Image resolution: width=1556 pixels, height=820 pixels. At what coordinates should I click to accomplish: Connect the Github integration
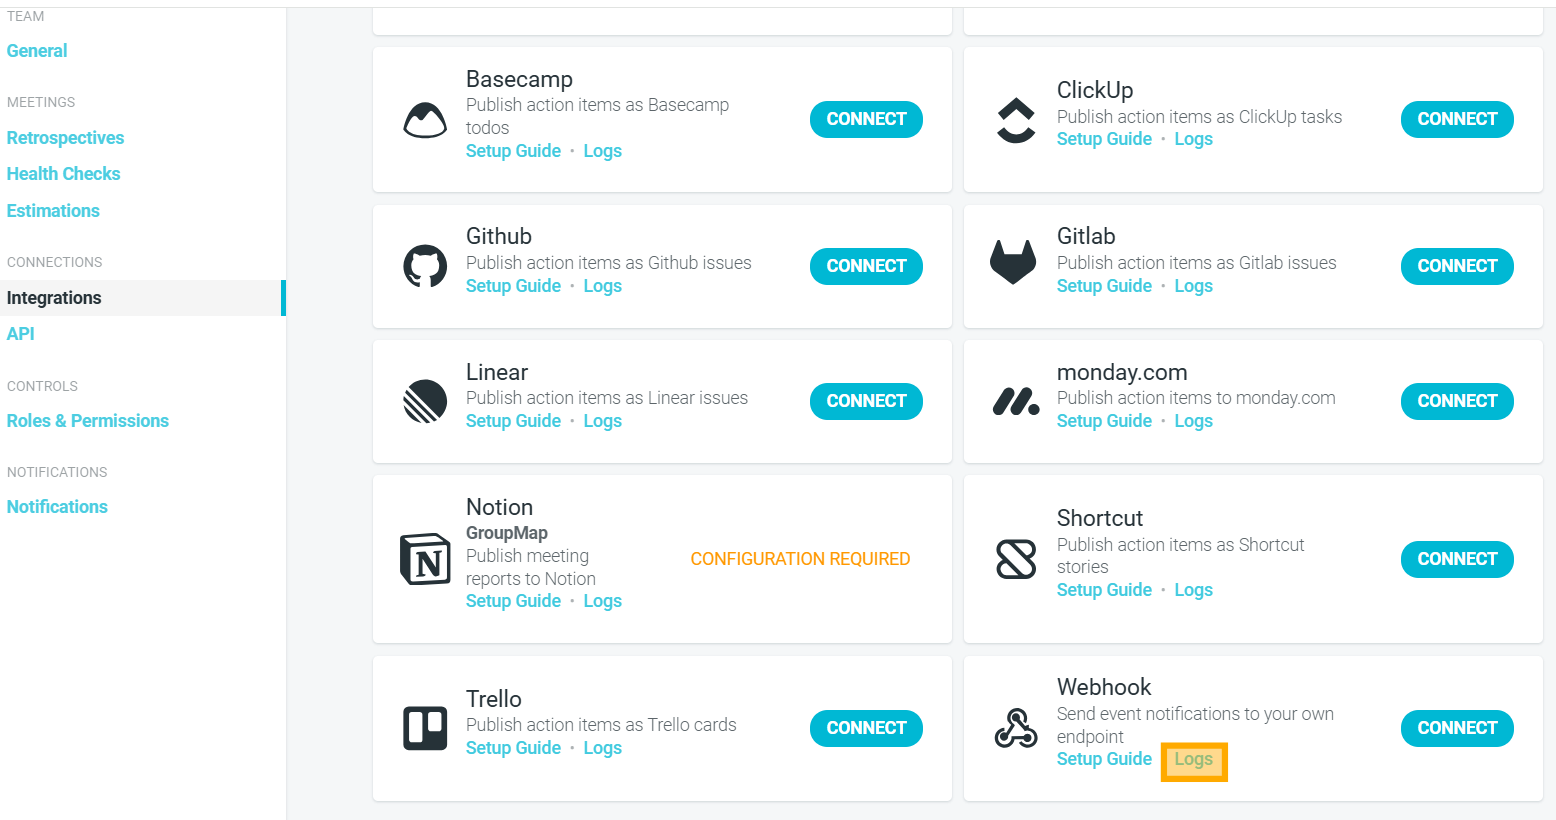[866, 266]
